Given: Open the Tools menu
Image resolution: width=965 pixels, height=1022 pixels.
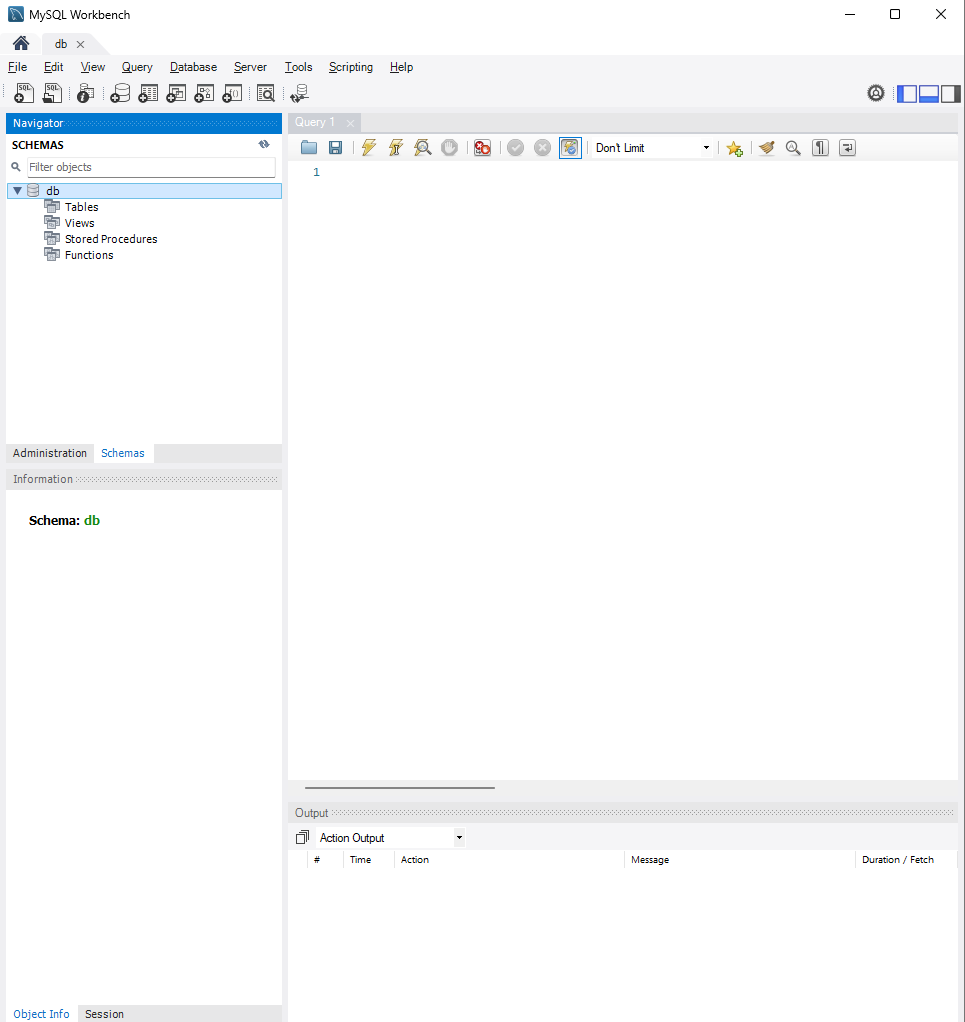Looking at the screenshot, I should tap(298, 67).
